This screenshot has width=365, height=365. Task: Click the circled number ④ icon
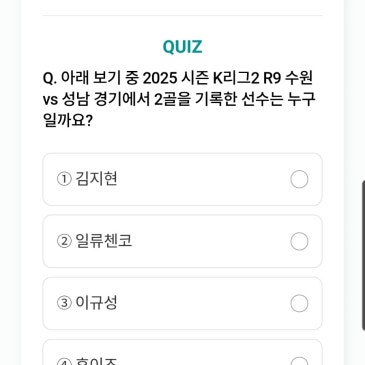coord(64,362)
